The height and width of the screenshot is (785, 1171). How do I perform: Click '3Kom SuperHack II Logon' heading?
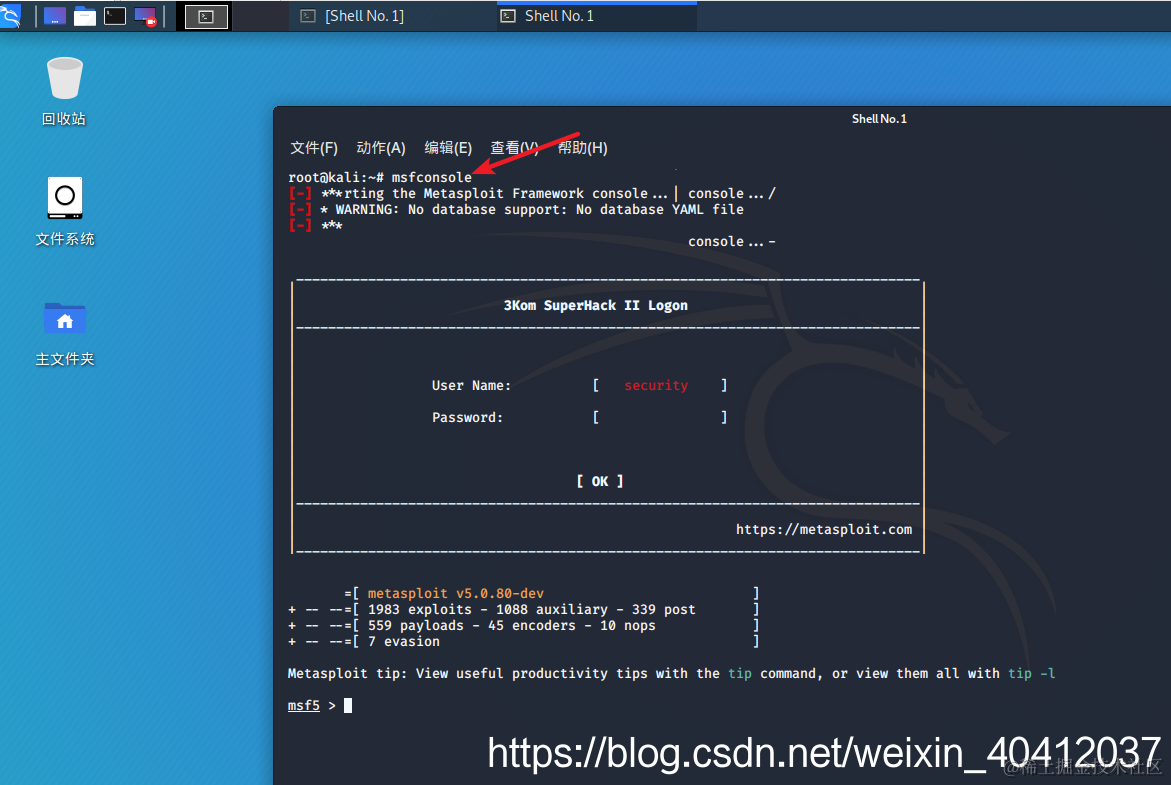coord(595,305)
